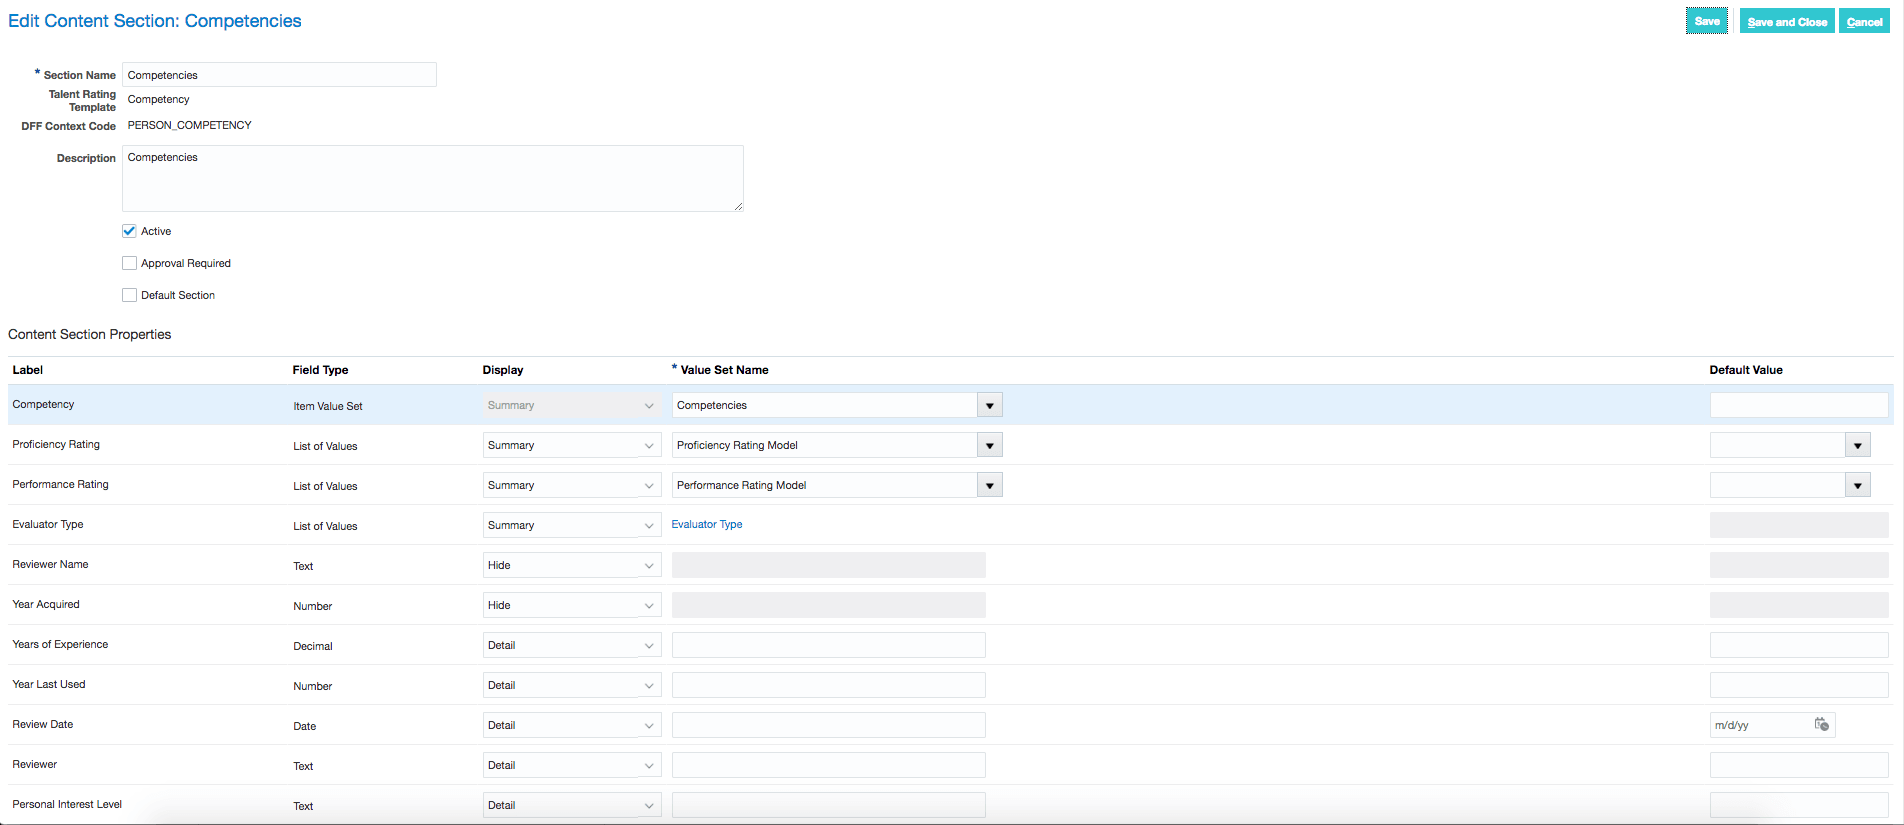Click into the Description text area
This screenshot has height=825, width=1904.
click(433, 178)
